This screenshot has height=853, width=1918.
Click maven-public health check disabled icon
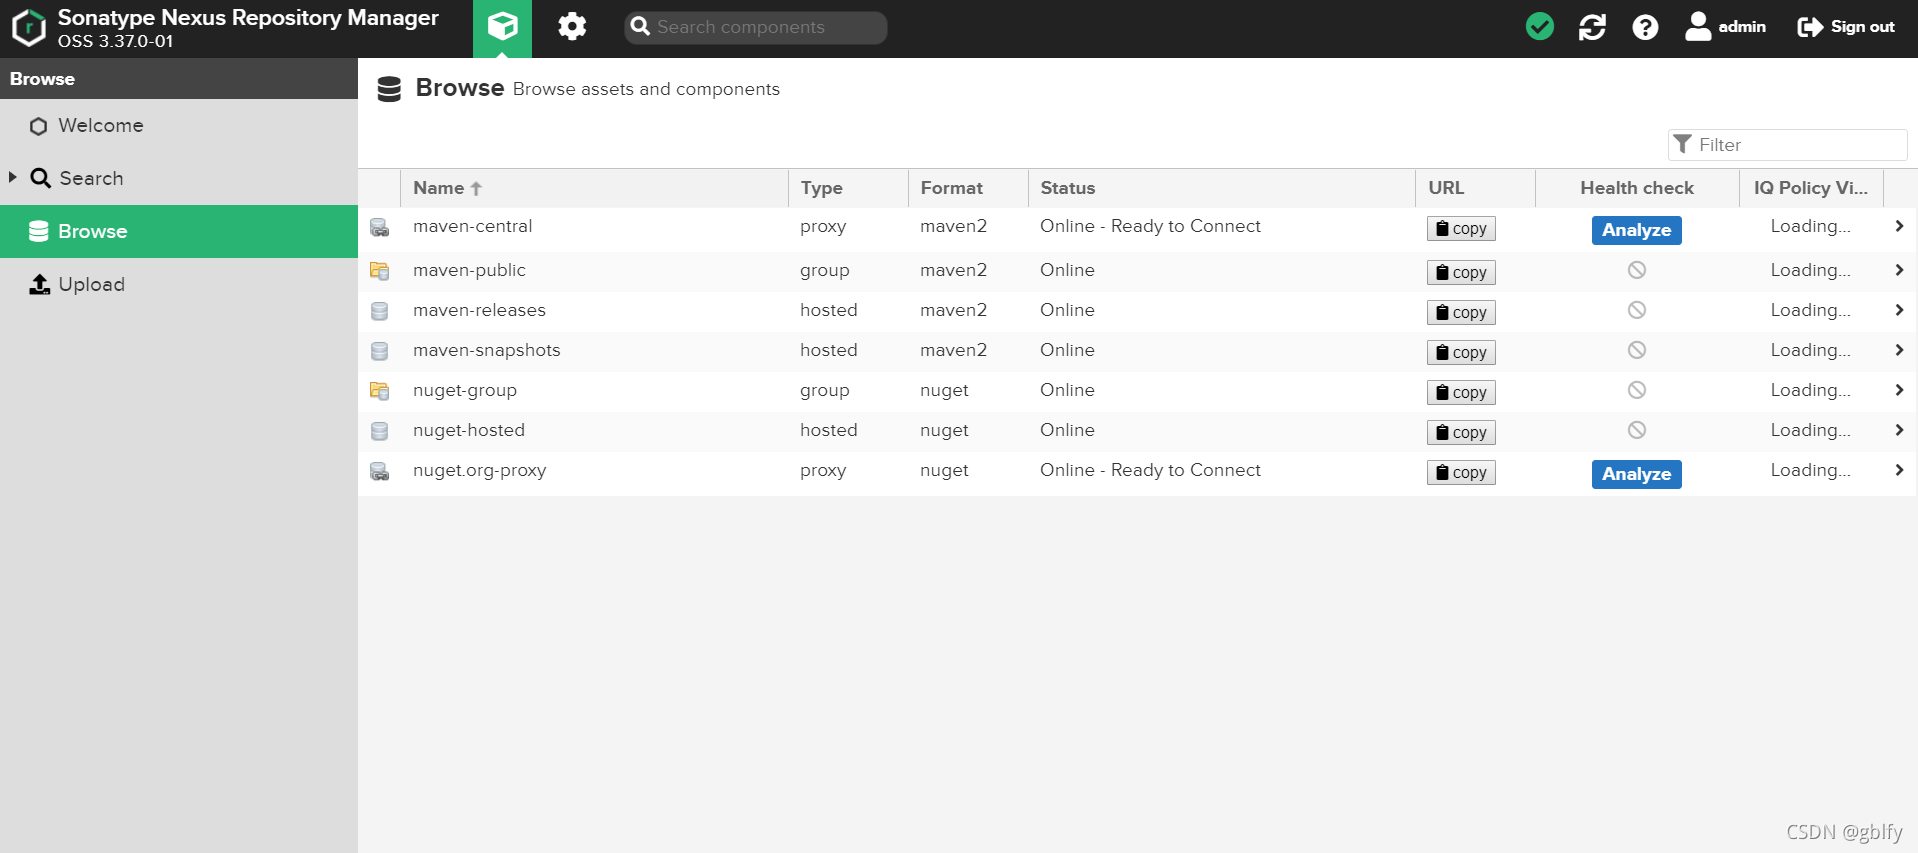coord(1637,270)
